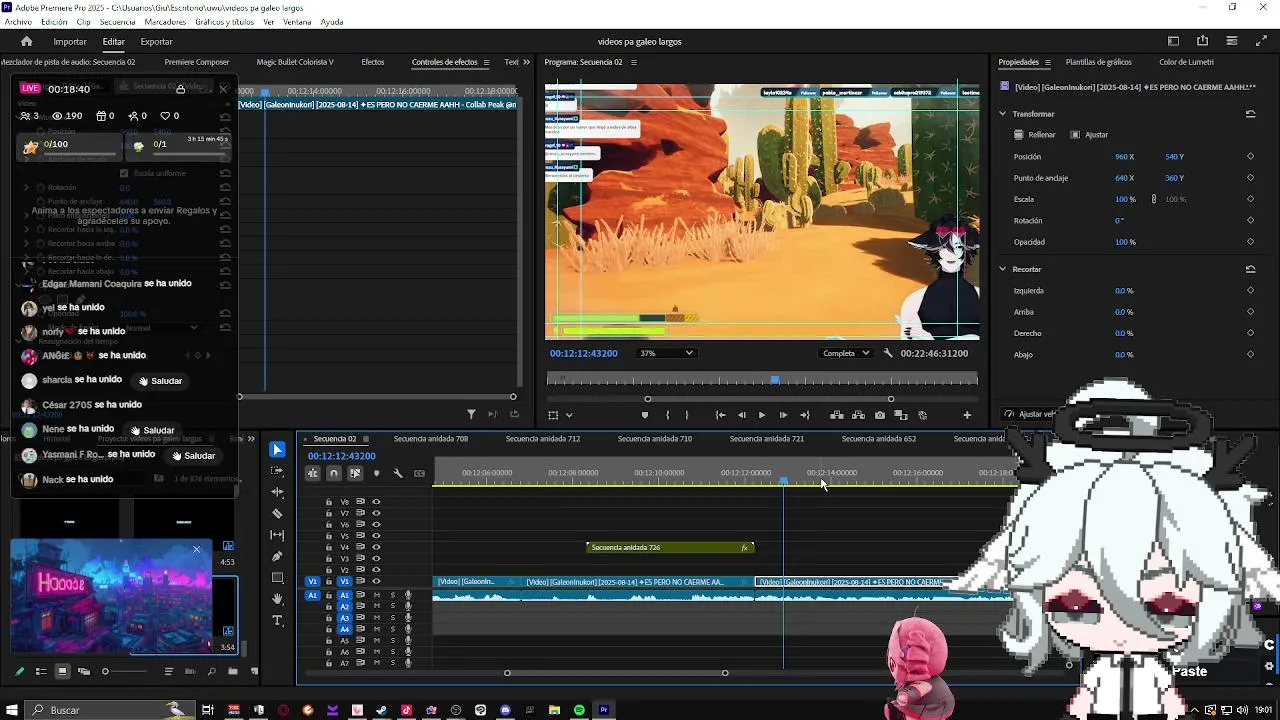Open Program monitor settings wrench
This screenshot has height=720, width=1280.
[888, 353]
